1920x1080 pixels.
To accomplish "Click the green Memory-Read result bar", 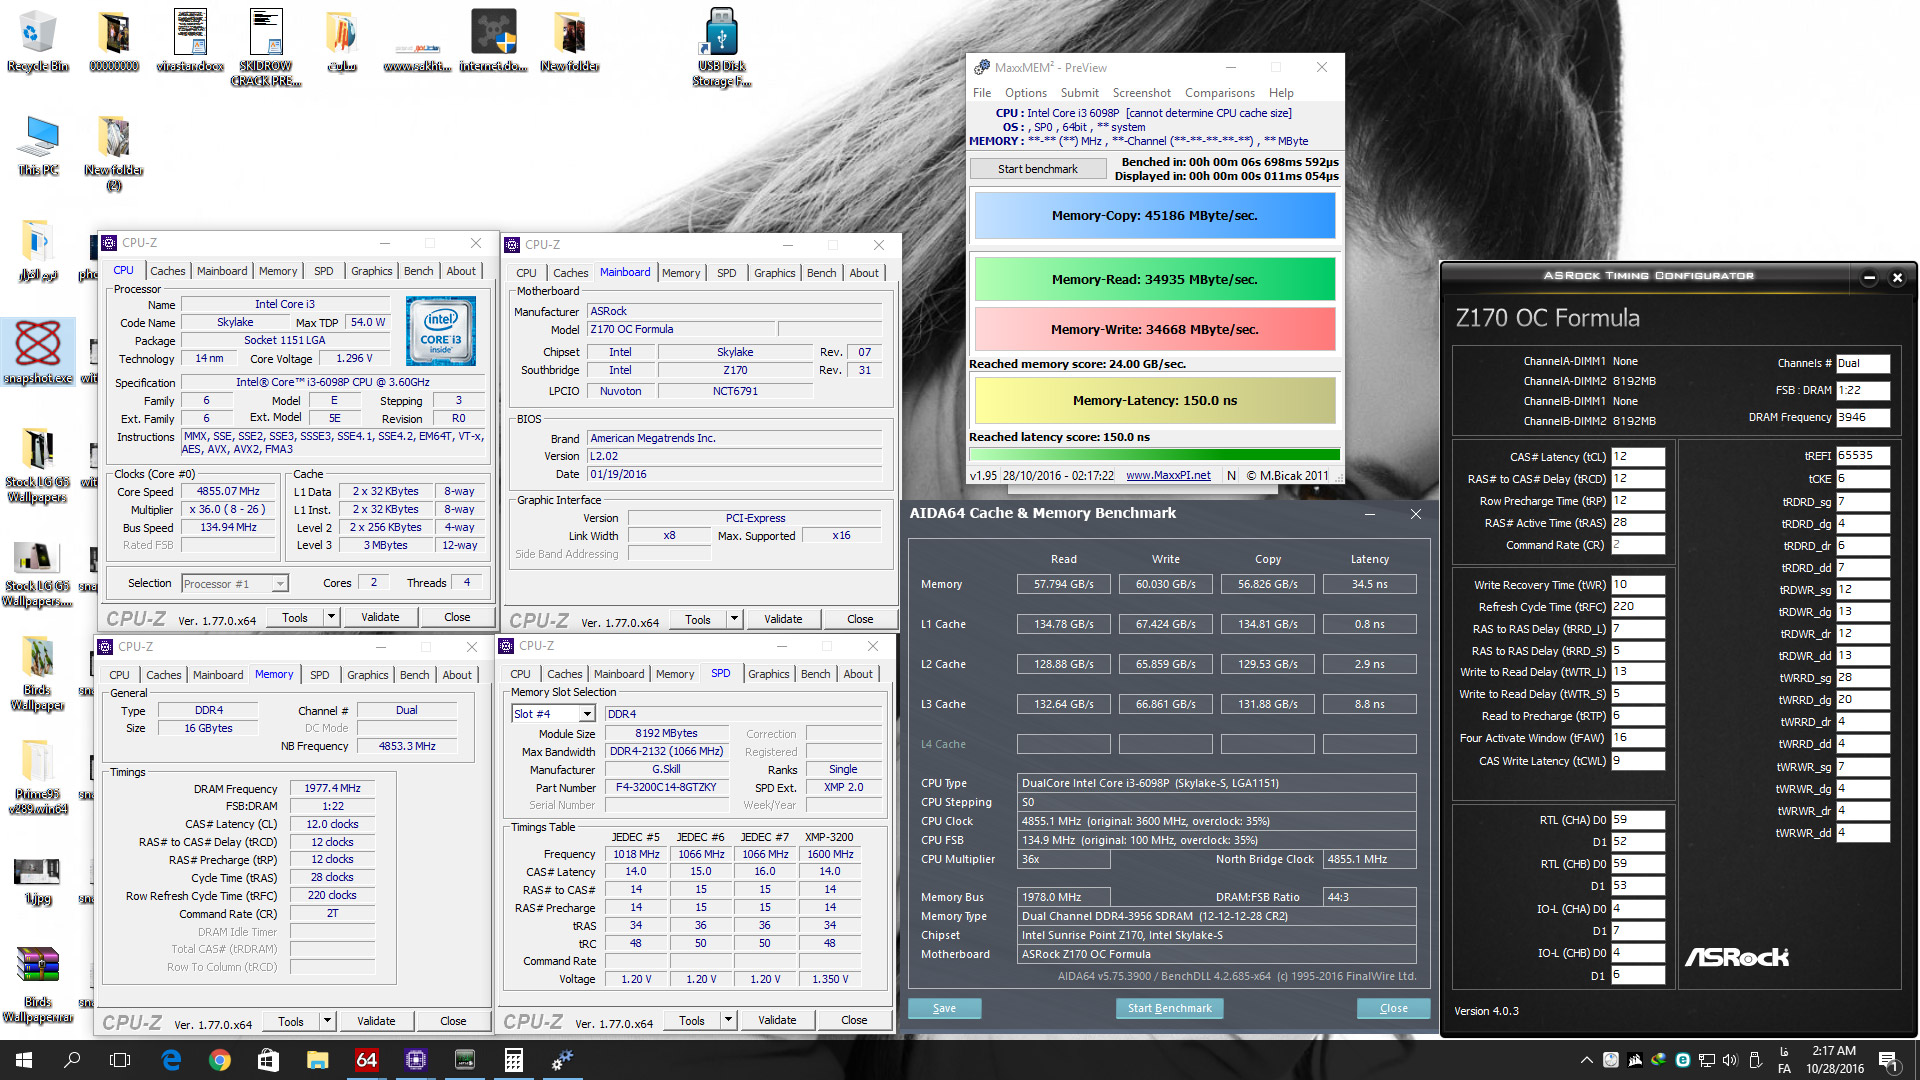I will [1155, 279].
